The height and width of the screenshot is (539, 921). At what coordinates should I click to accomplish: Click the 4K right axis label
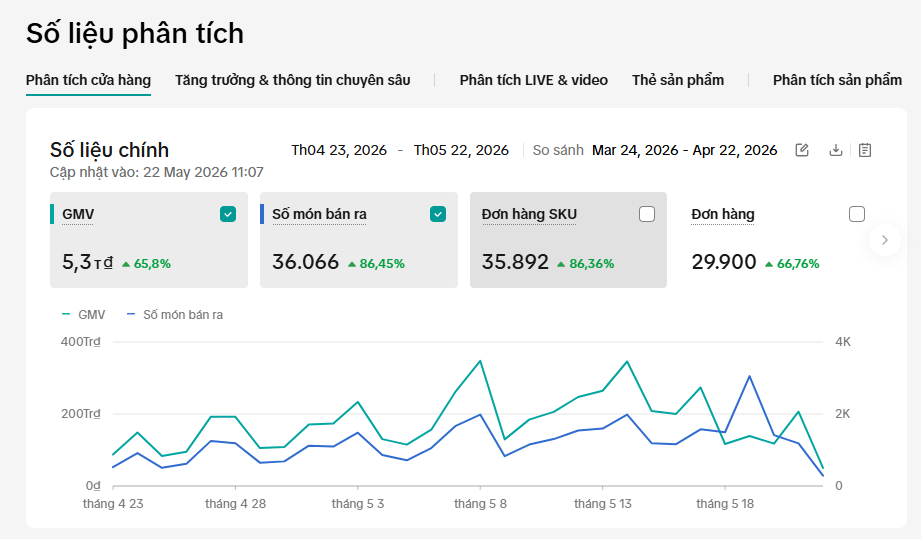pos(843,342)
